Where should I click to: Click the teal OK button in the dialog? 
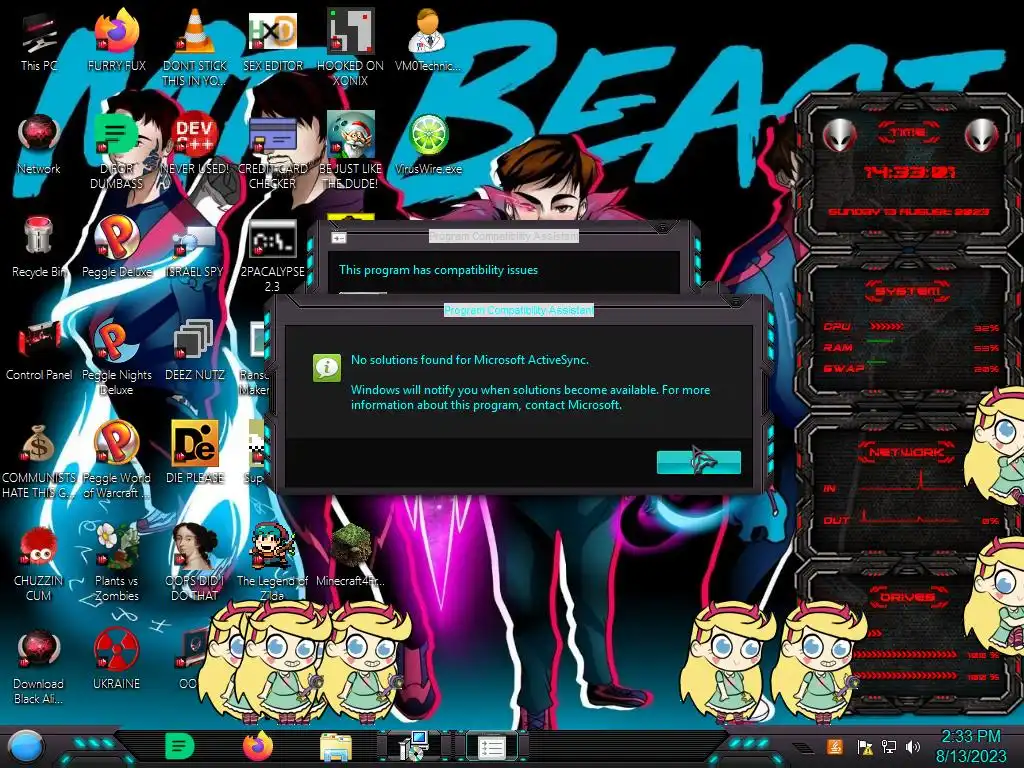[698, 462]
